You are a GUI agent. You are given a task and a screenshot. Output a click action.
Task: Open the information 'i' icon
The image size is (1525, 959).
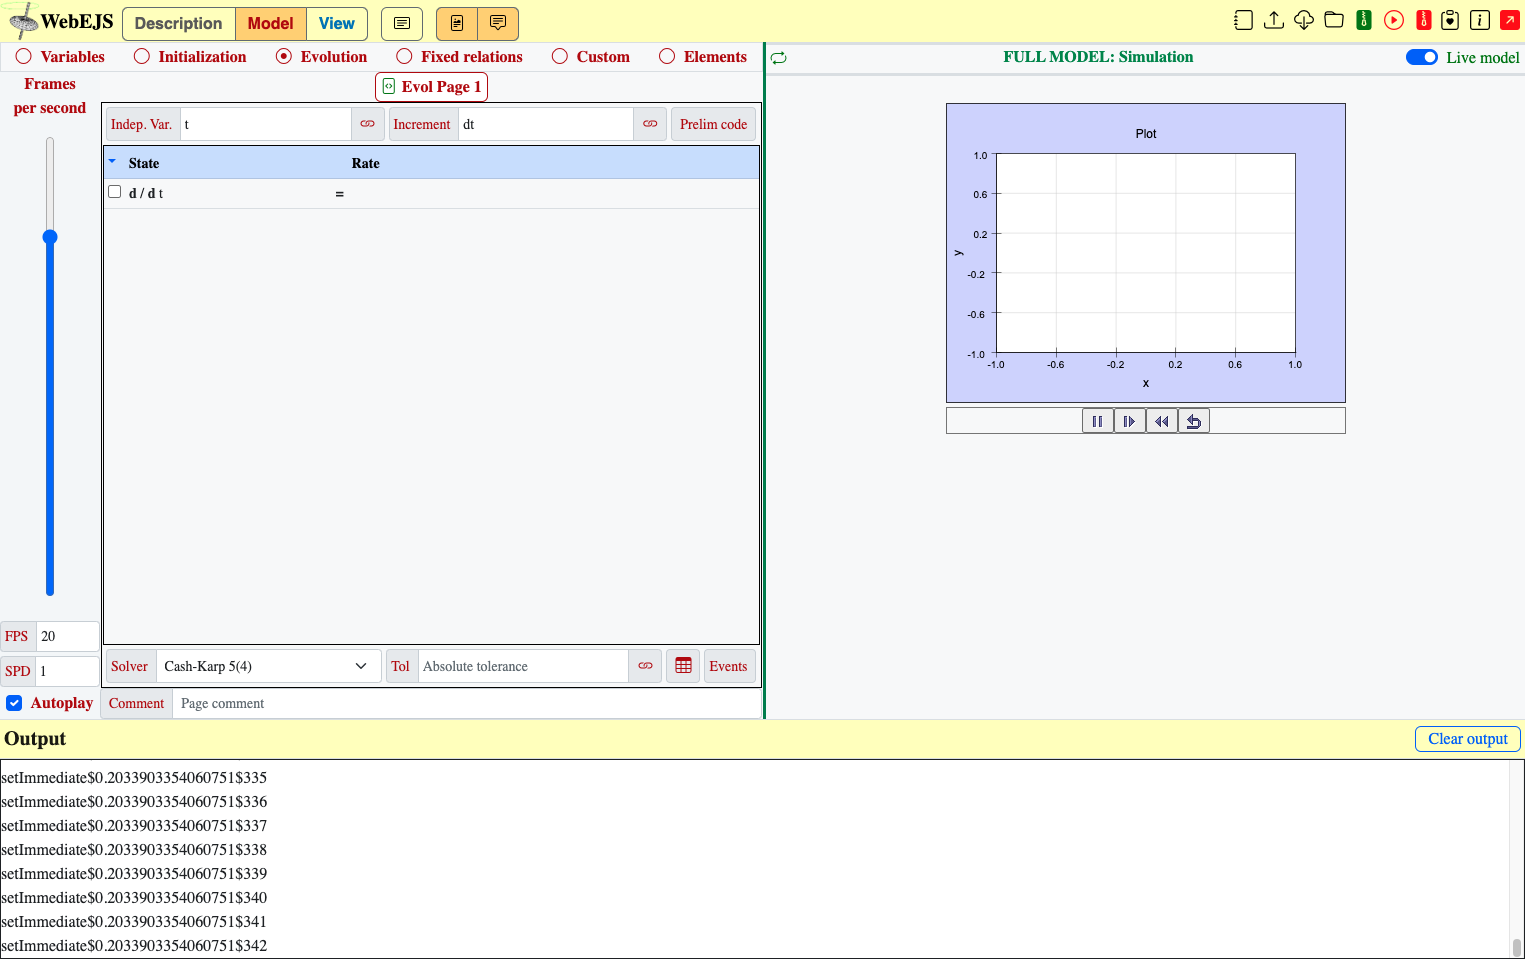click(x=1480, y=20)
